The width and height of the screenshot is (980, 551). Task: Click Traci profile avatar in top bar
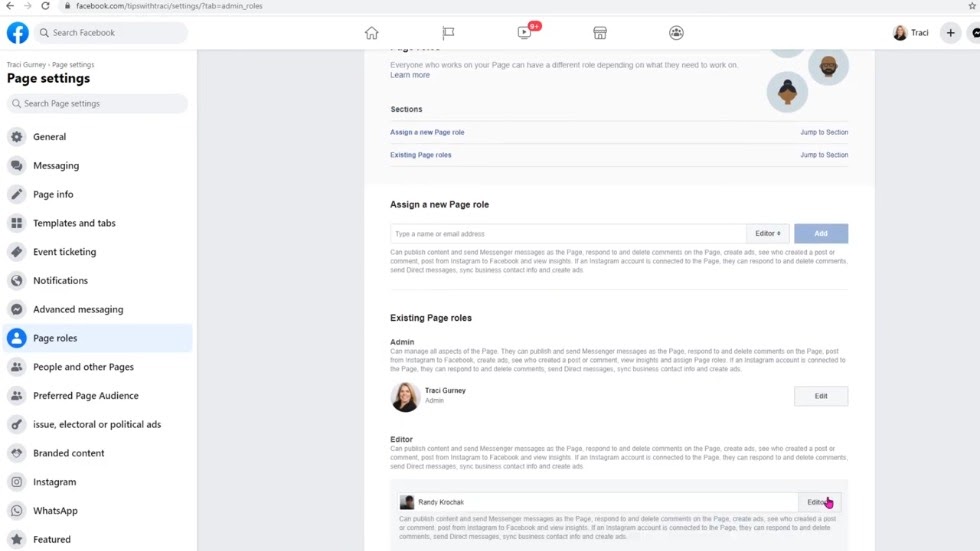tap(900, 32)
